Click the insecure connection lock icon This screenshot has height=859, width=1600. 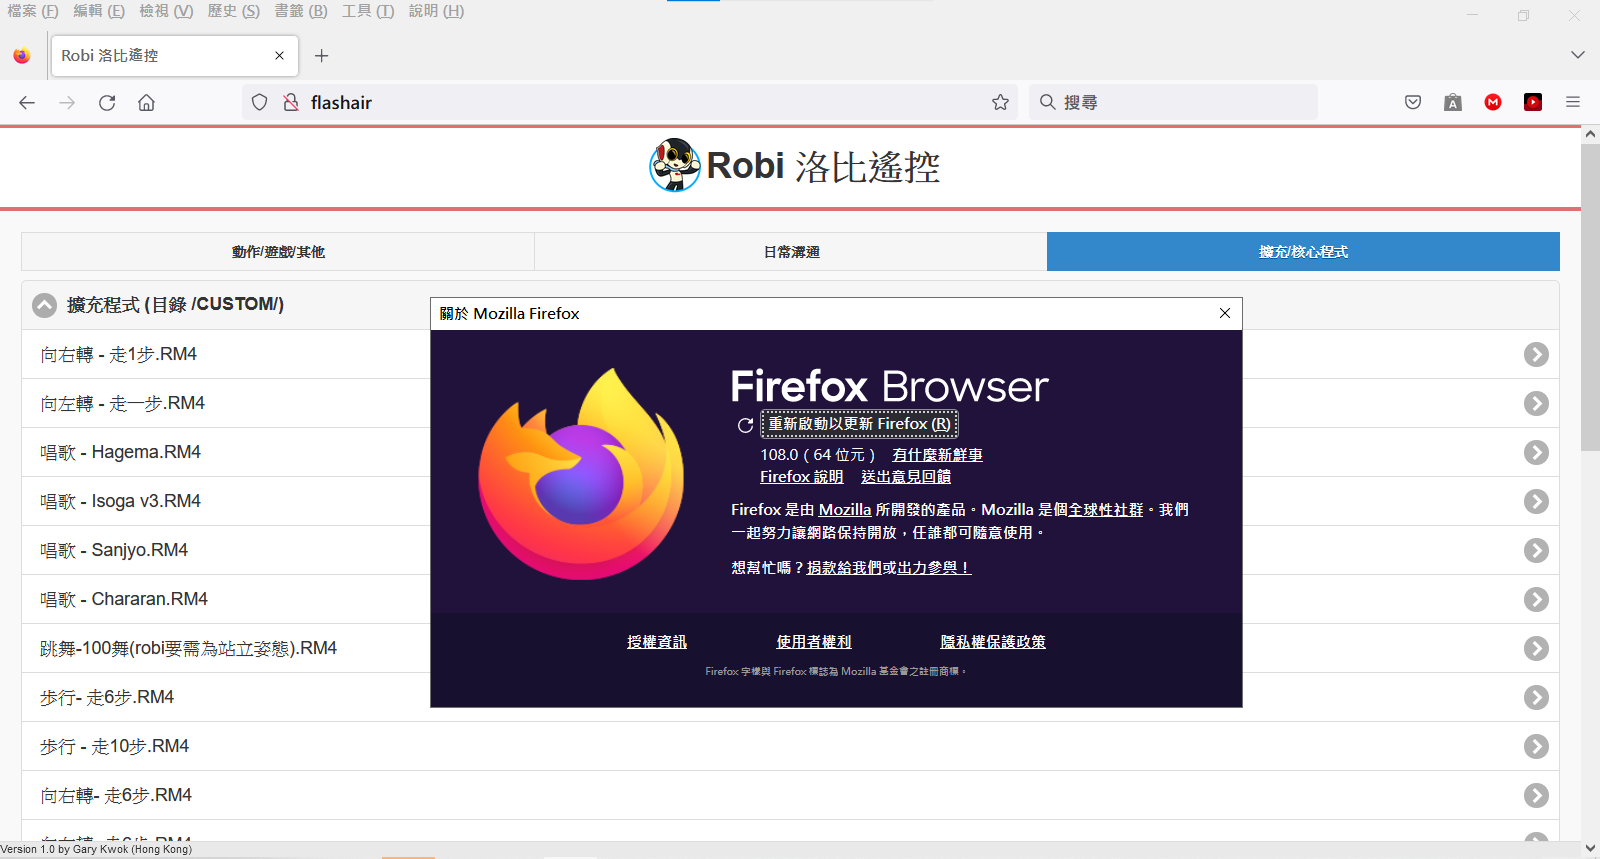pyautogui.click(x=291, y=102)
